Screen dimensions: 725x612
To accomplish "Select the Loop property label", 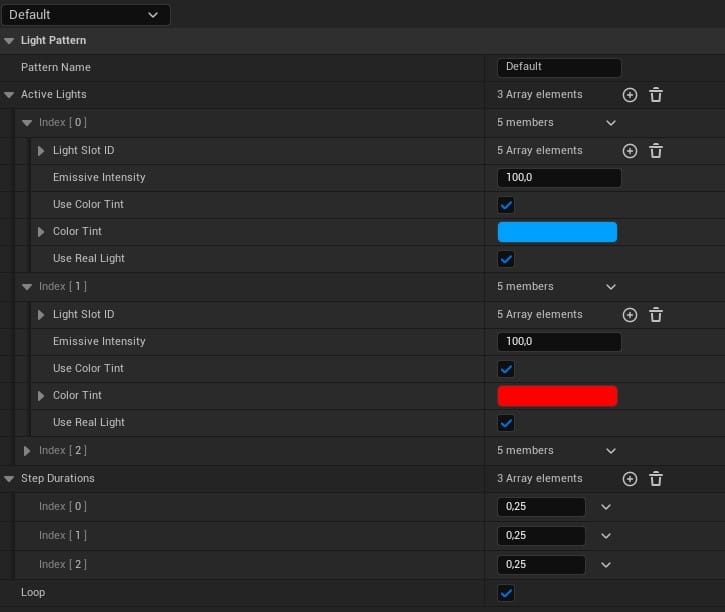I will [33, 593].
